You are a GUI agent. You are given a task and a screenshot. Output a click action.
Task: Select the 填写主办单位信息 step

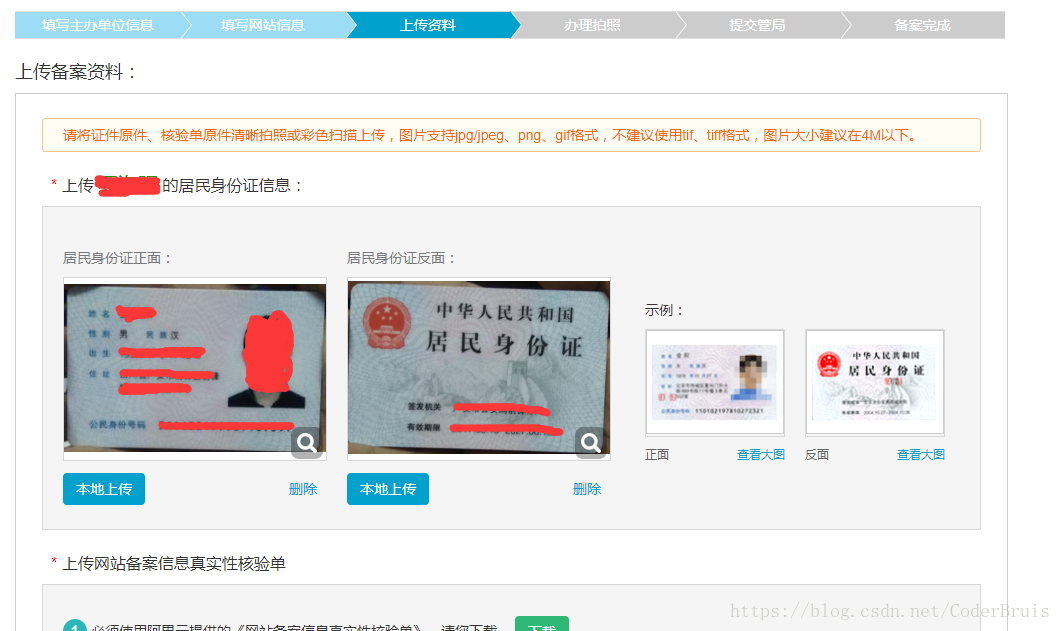97,25
